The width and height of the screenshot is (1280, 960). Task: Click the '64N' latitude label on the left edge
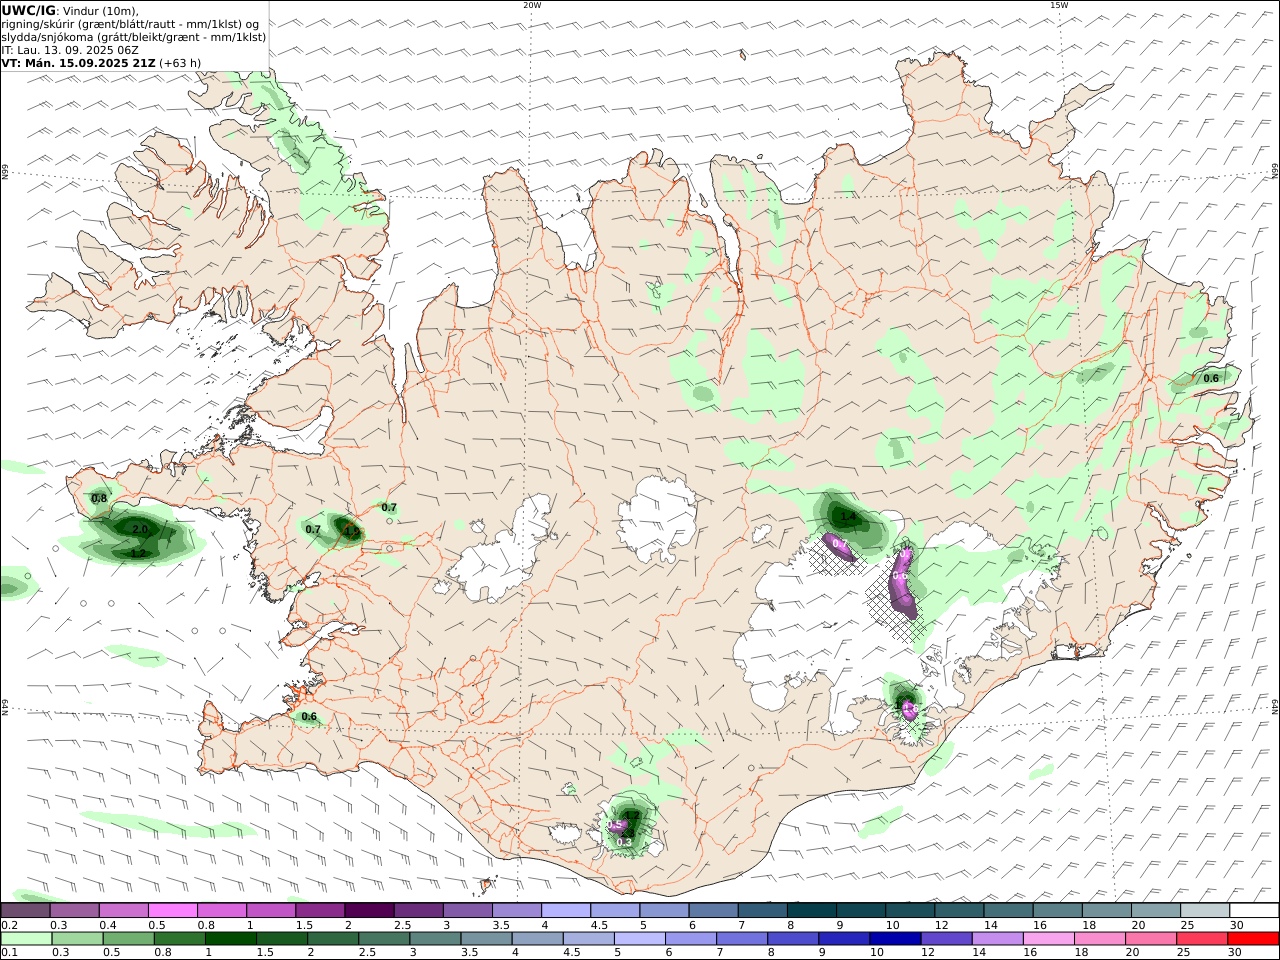[x=4, y=706]
